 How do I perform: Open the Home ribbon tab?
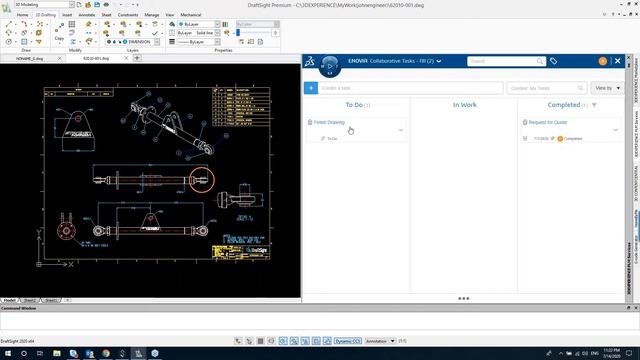click(x=22, y=15)
